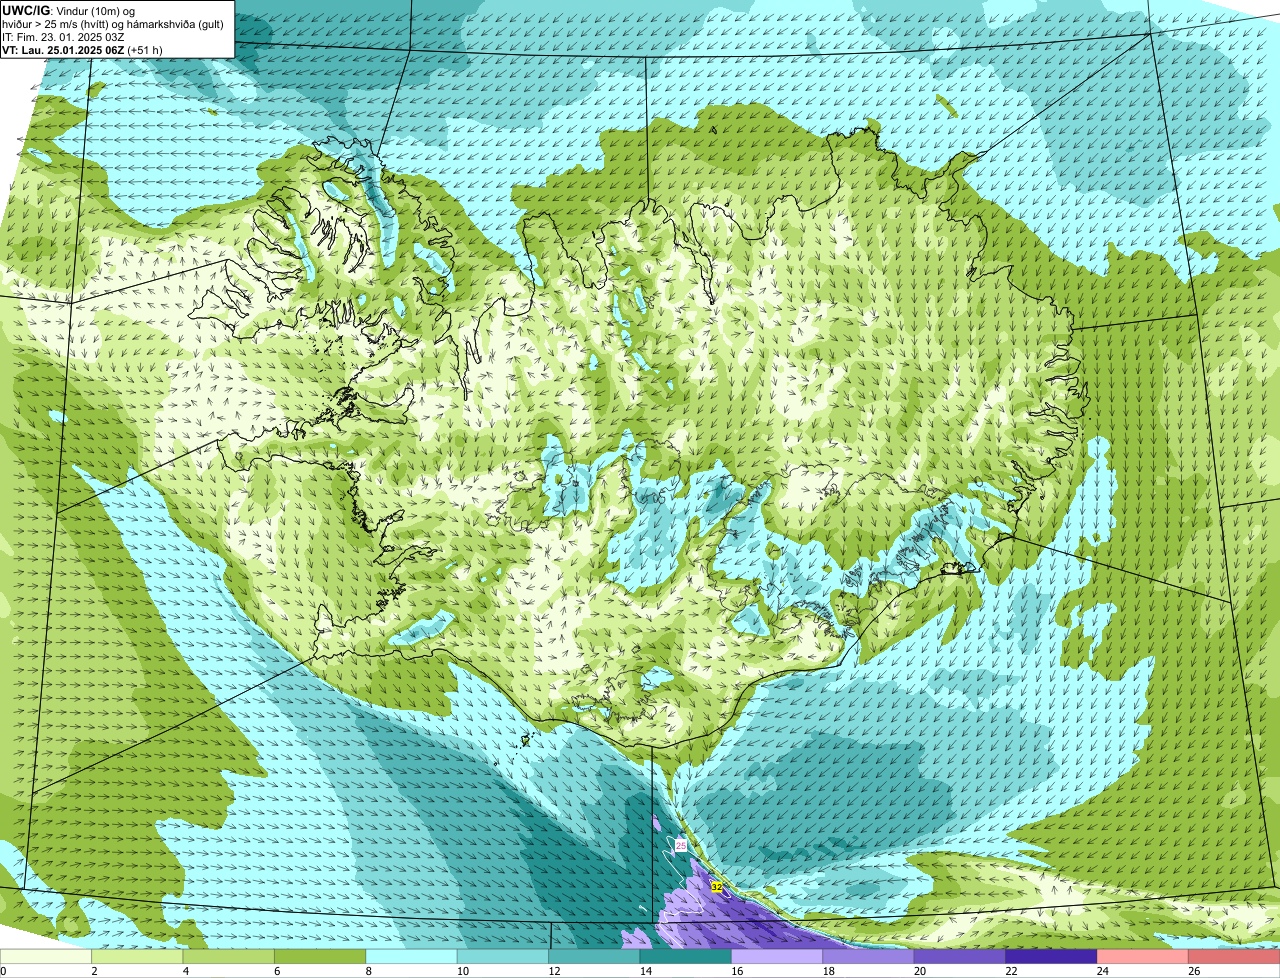Select the pink swatch between 24 and 26
The image size is (1280, 978).
[1143, 956]
